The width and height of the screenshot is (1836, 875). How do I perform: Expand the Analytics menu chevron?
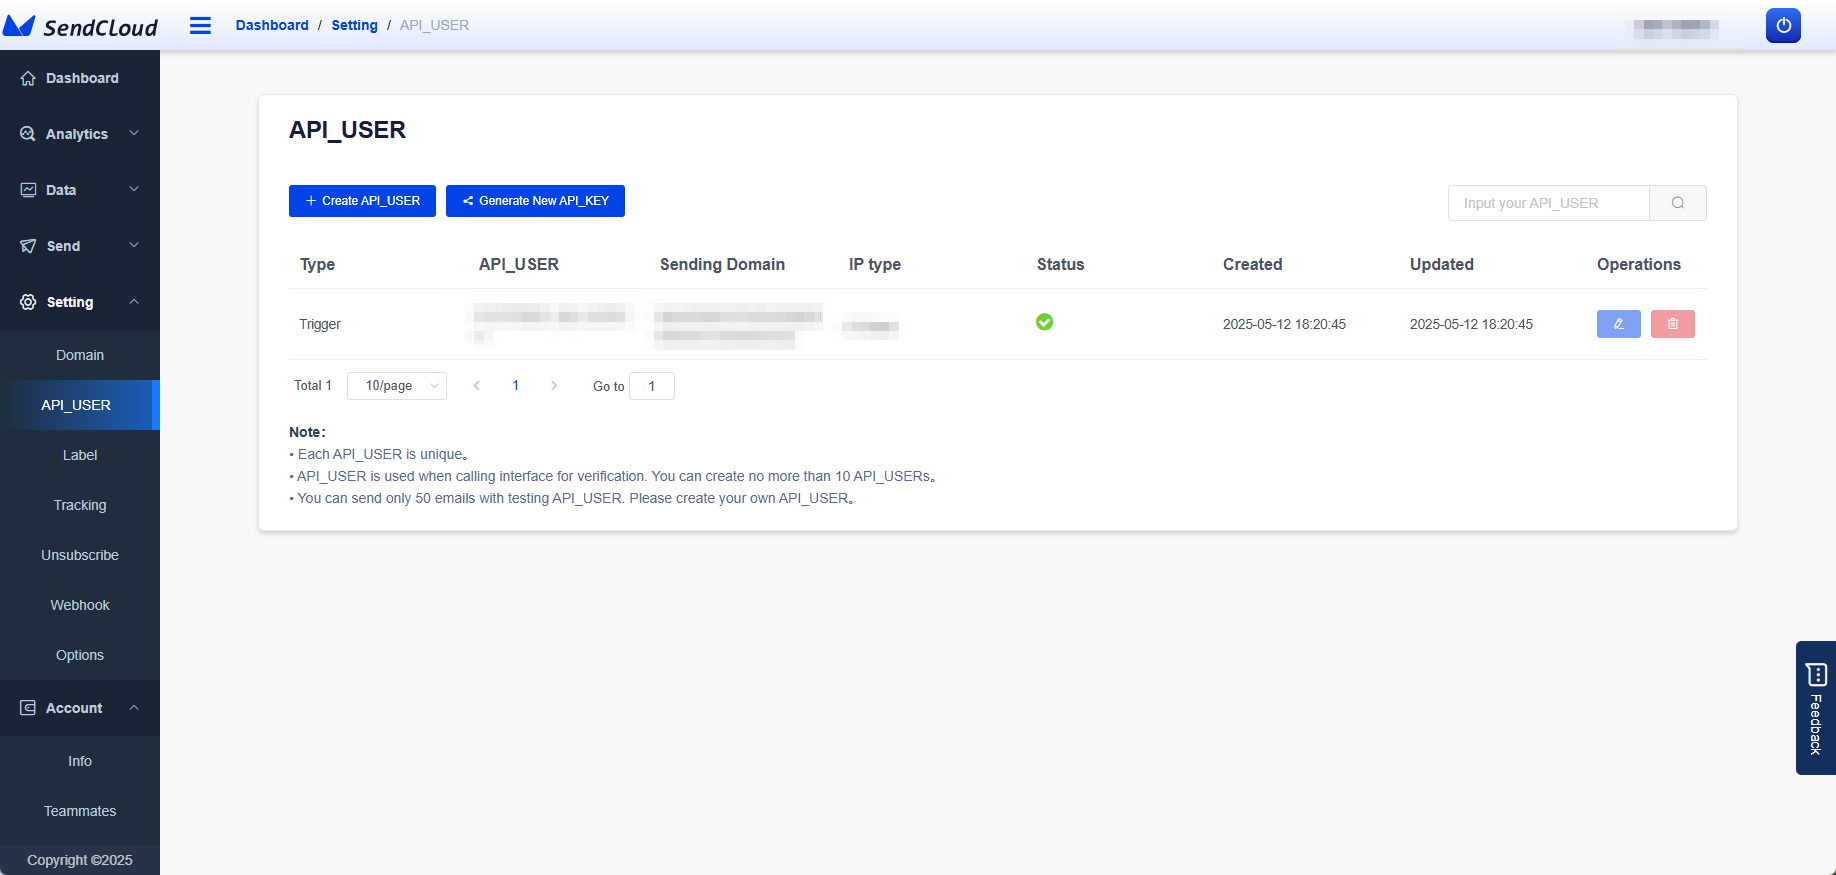coord(134,133)
